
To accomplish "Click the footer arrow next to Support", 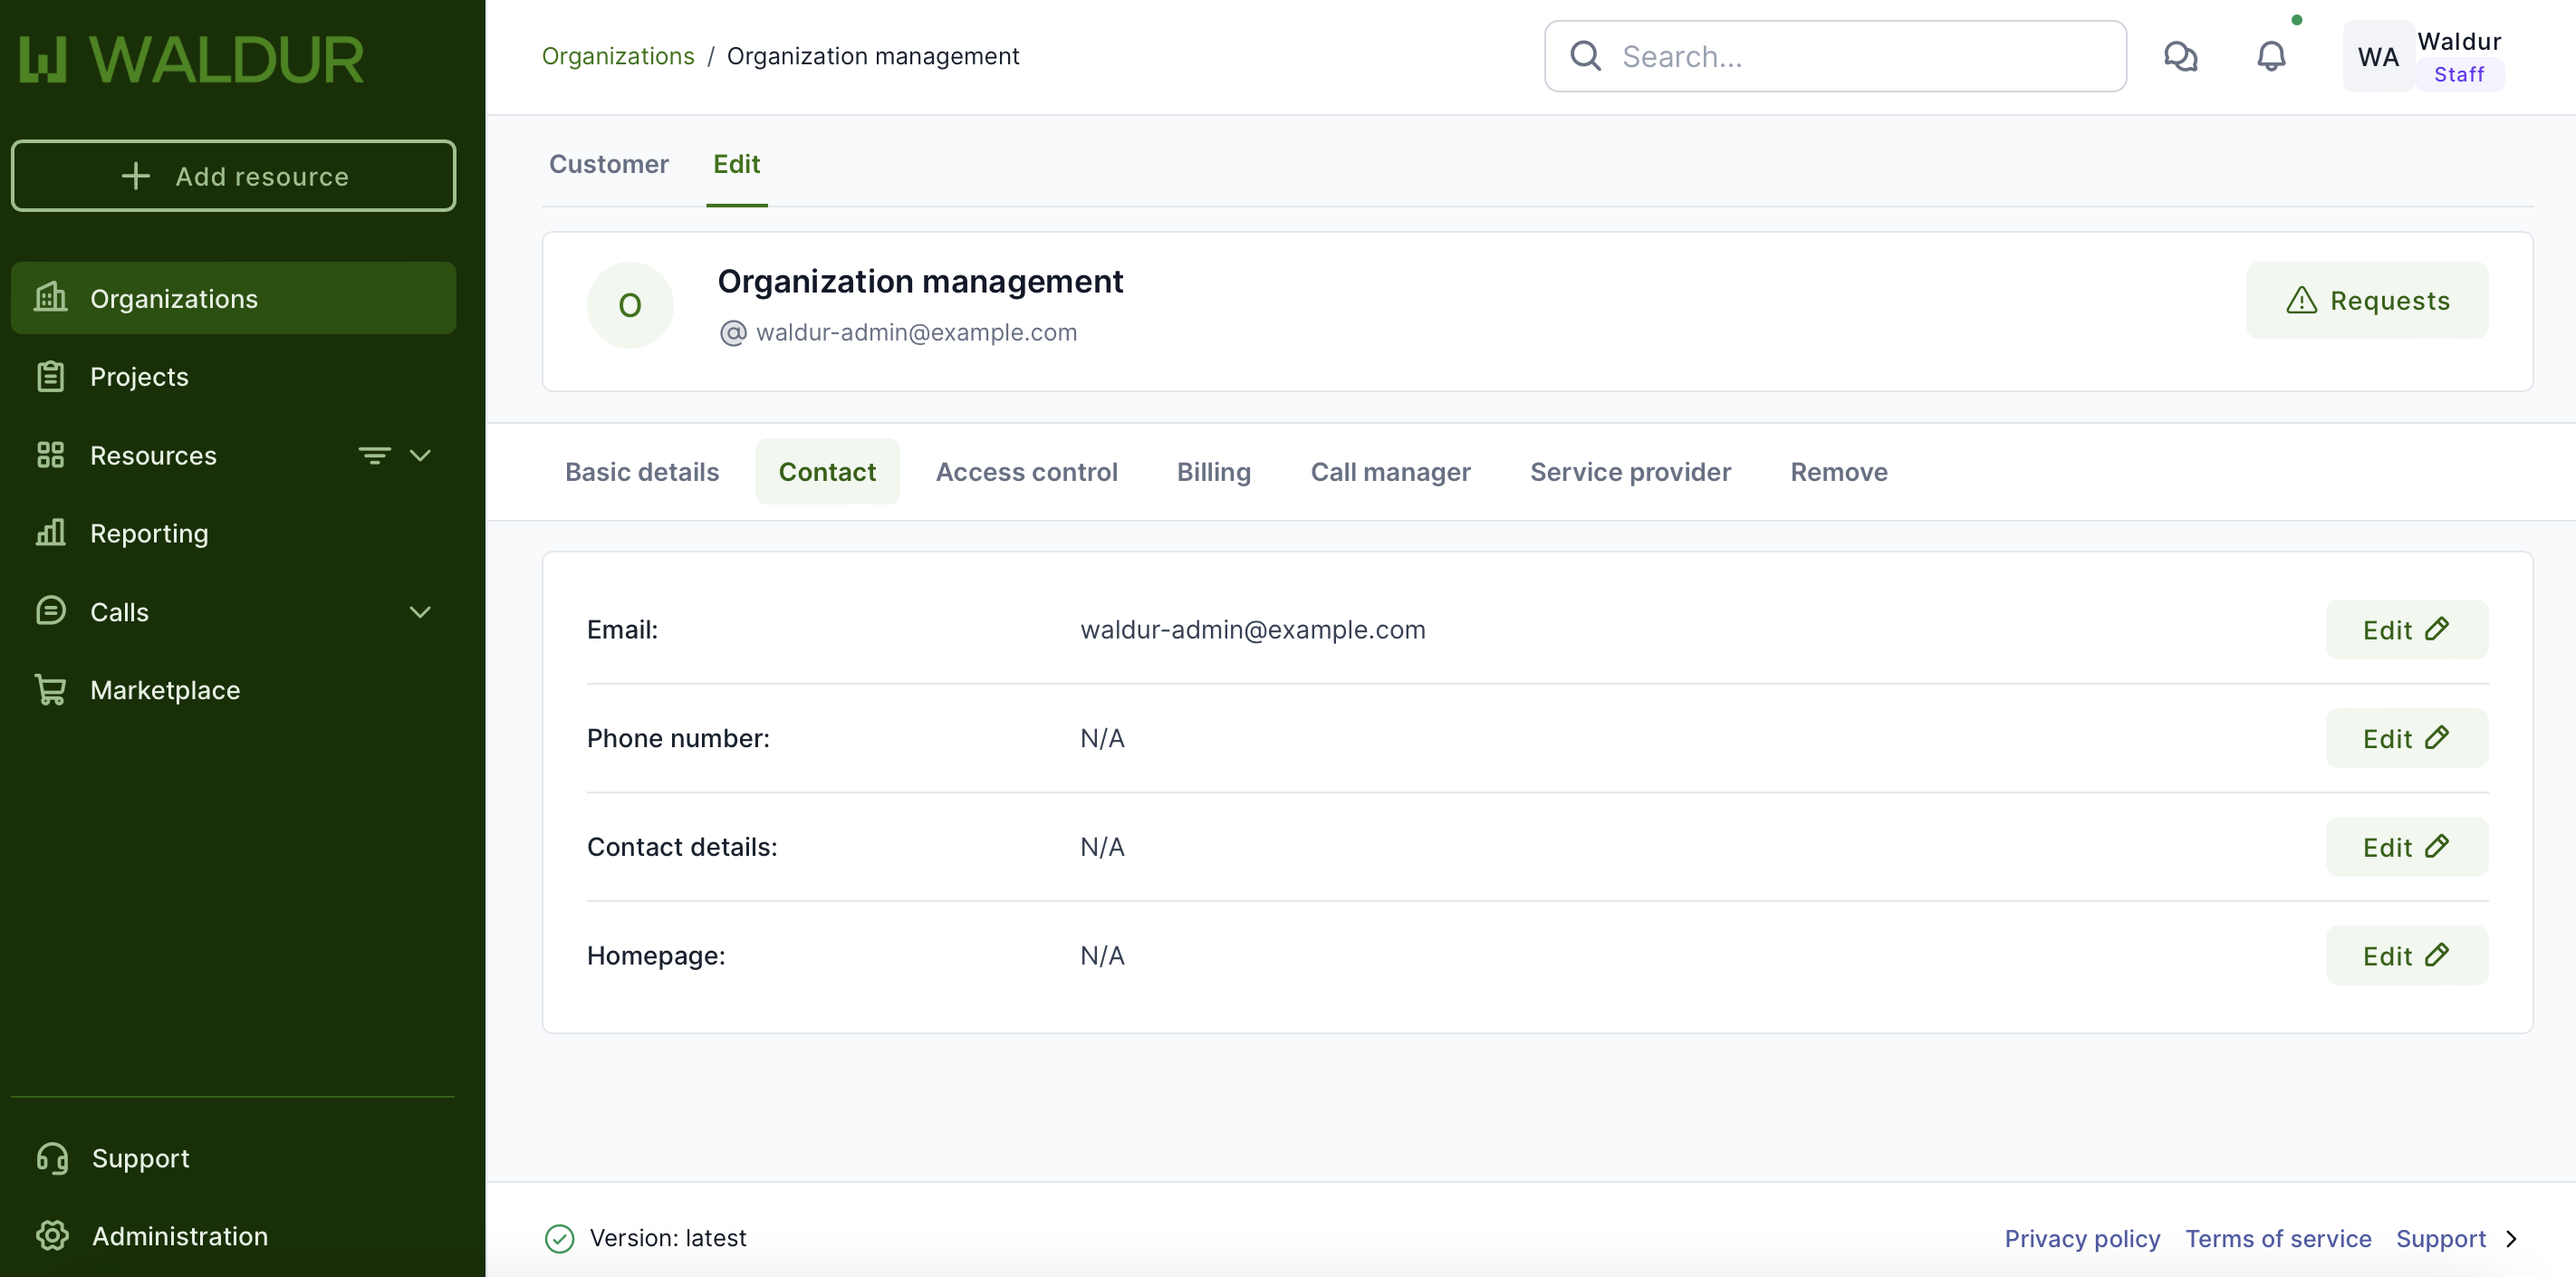I will (x=2511, y=1238).
